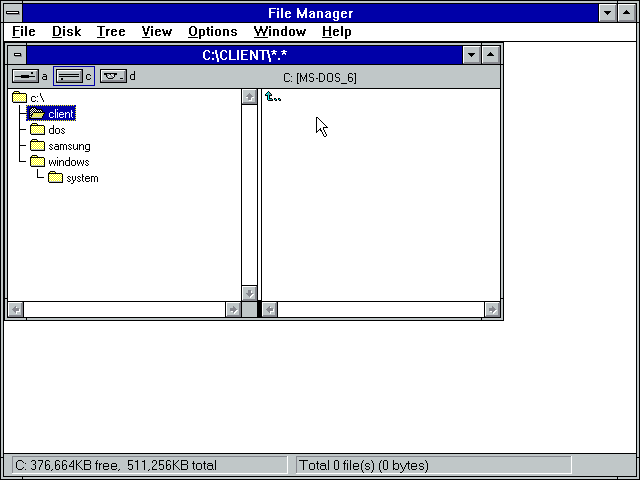The image size is (640, 480).
Task: Select the samsung tree label
Action: pos(69,146)
